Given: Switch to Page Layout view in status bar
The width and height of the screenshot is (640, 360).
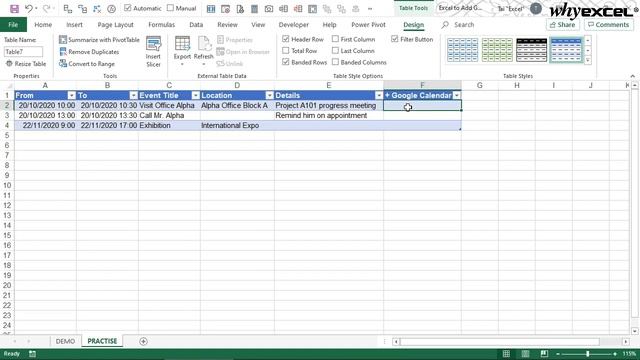Looking at the screenshot, I should click(x=525, y=353).
